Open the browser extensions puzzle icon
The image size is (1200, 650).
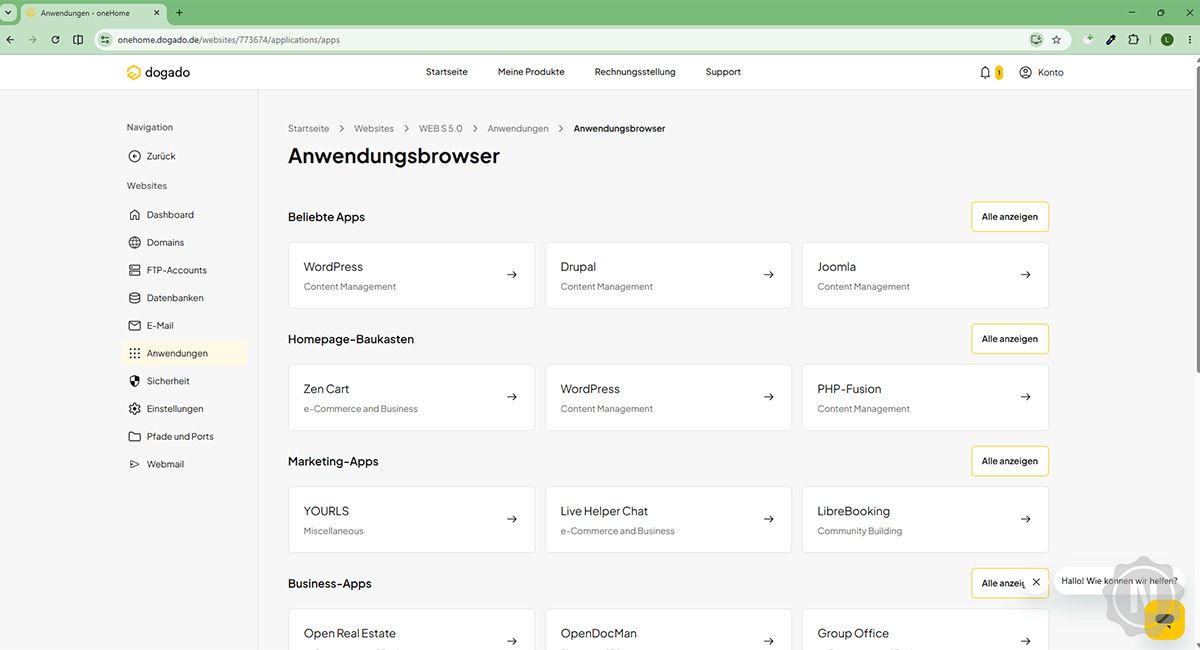1133,40
